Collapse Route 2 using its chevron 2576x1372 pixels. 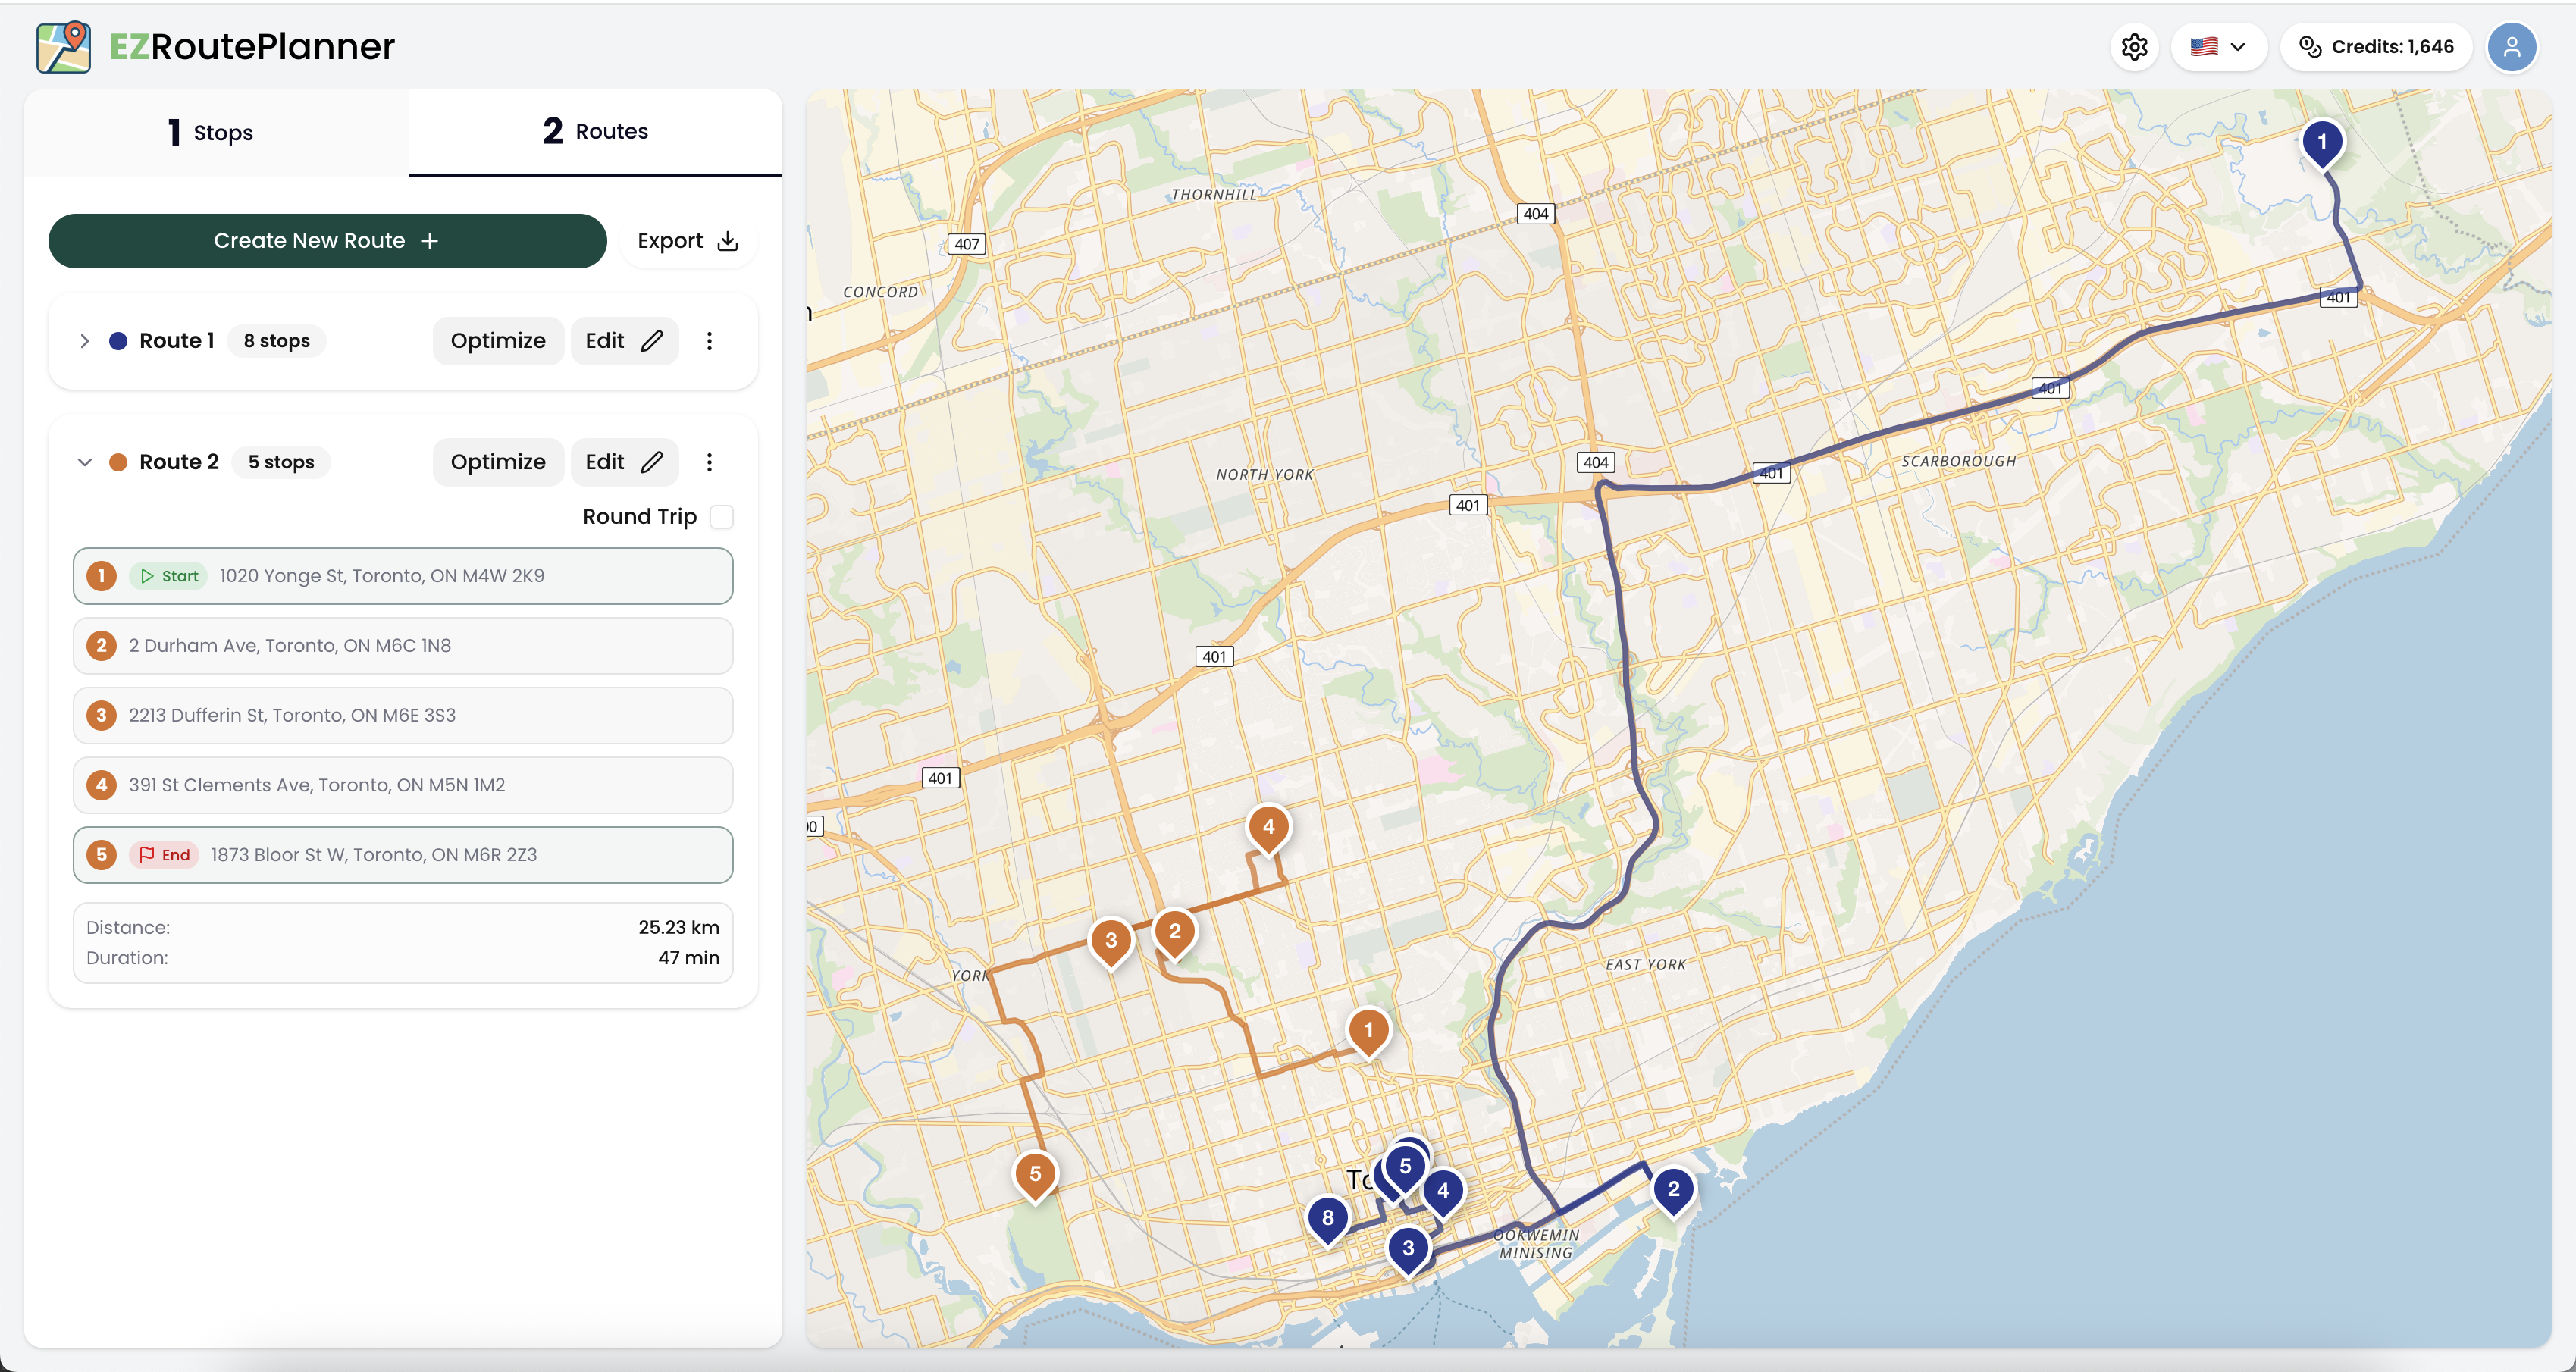85,461
